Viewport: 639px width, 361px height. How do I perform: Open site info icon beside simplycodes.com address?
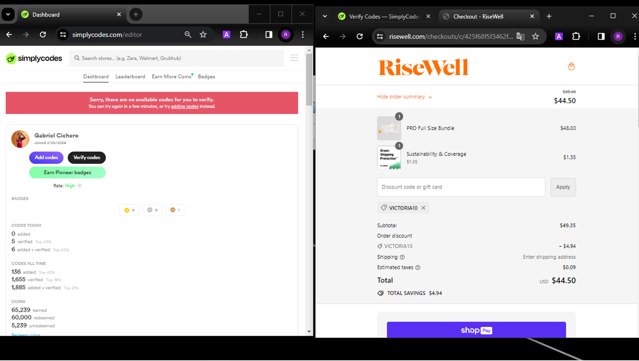63,35
